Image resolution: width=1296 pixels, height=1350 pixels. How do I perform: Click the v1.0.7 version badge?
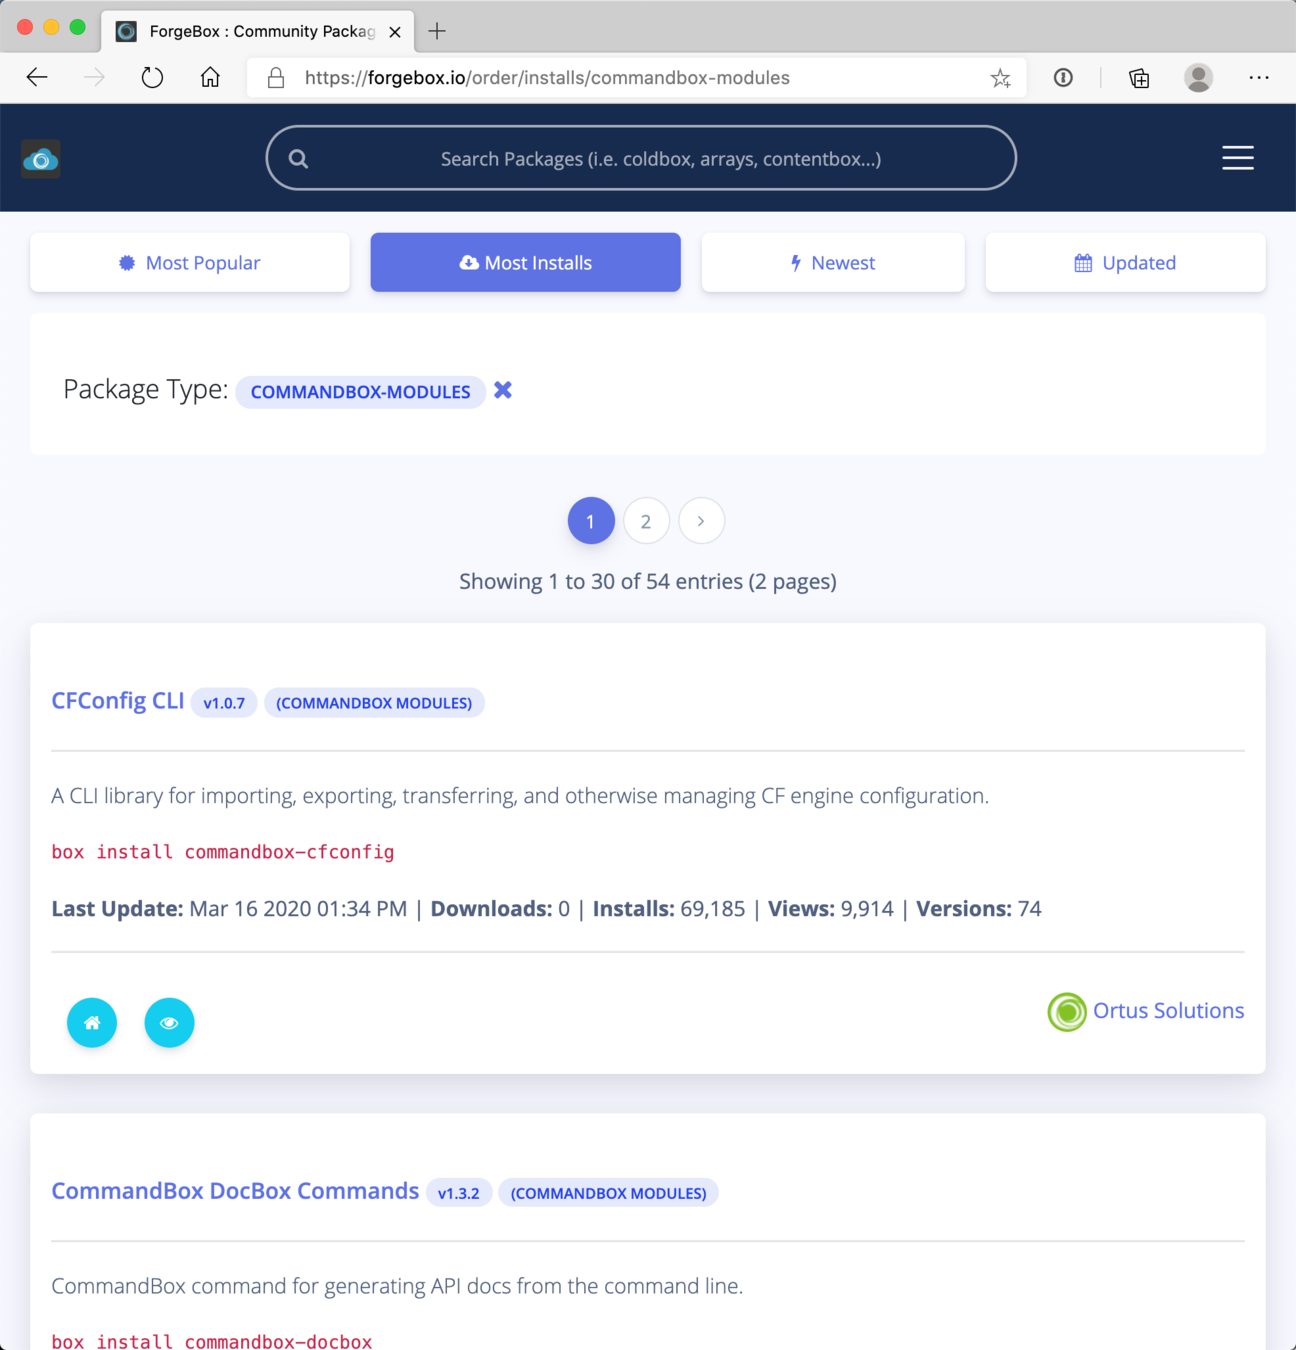[x=224, y=703]
